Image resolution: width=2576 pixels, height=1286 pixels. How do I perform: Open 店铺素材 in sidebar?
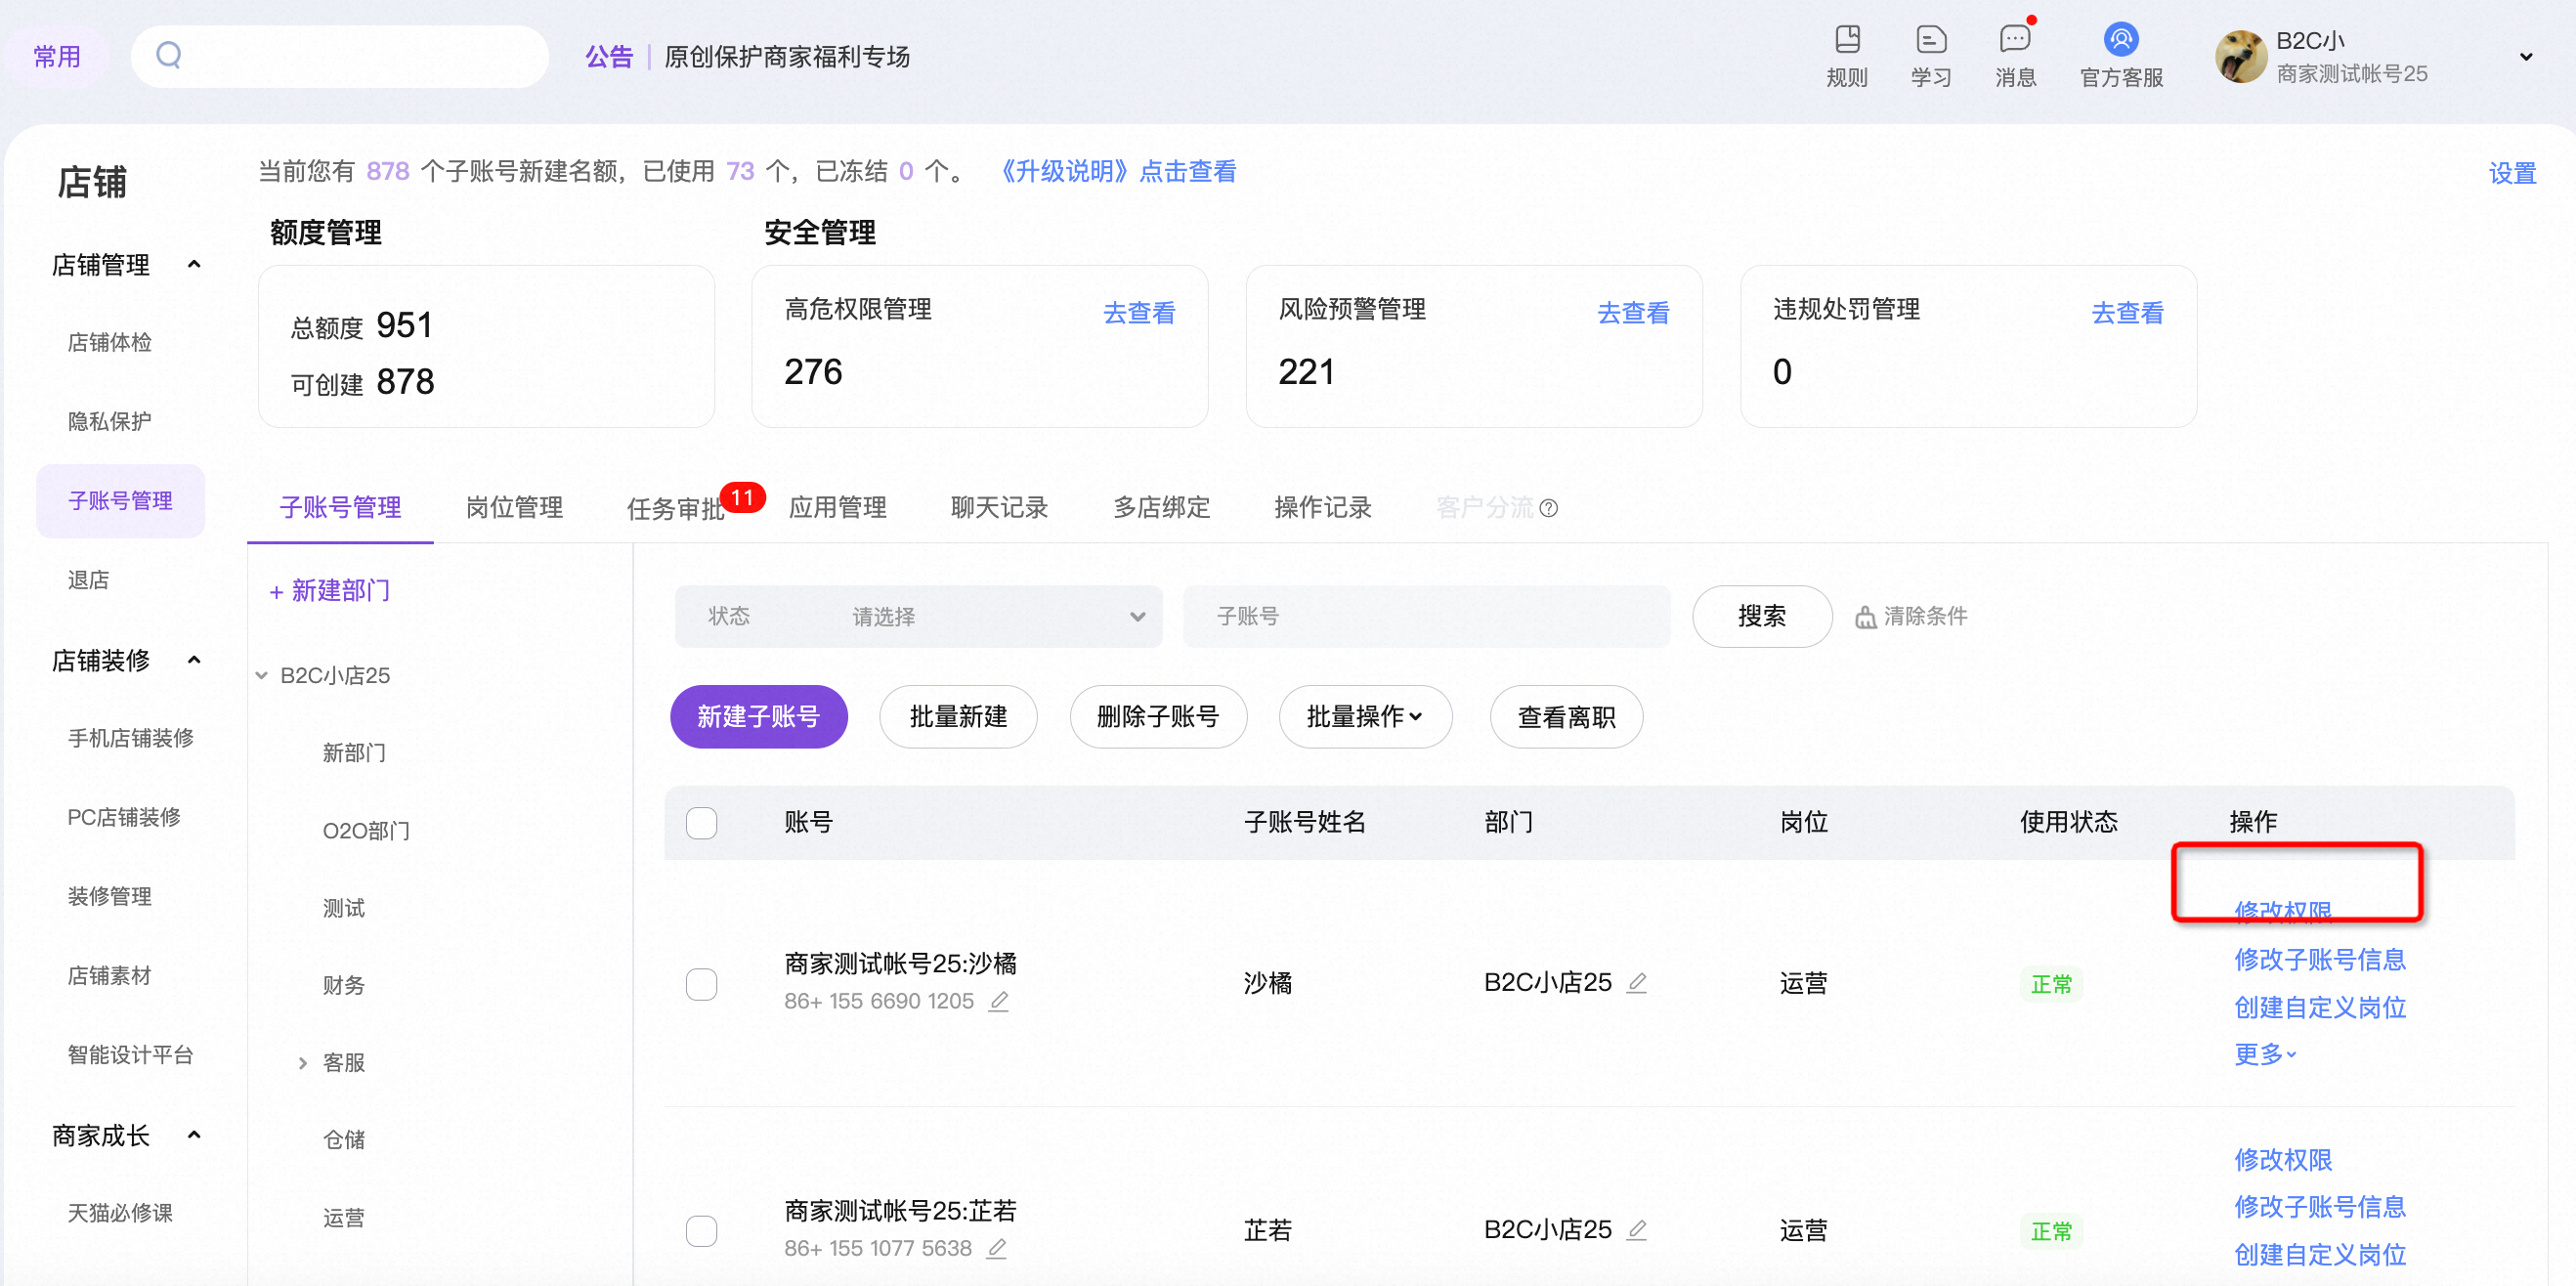(x=110, y=975)
